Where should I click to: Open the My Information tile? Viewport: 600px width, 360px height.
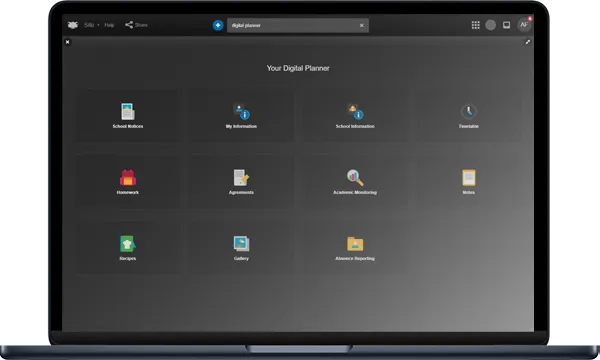pos(241,116)
